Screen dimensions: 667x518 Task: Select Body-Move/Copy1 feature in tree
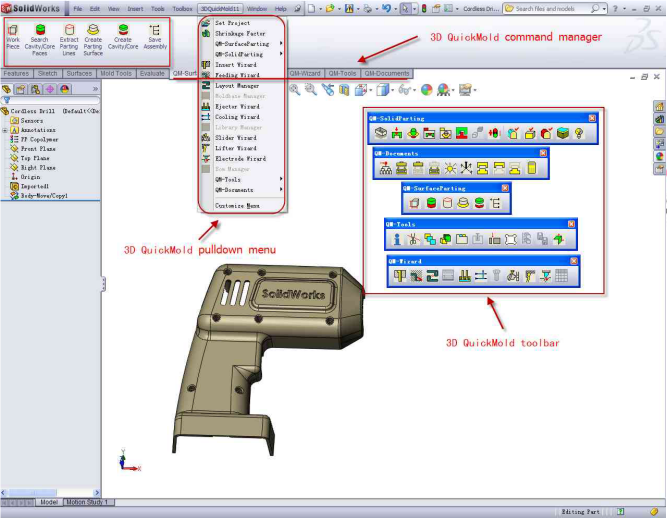(39, 196)
